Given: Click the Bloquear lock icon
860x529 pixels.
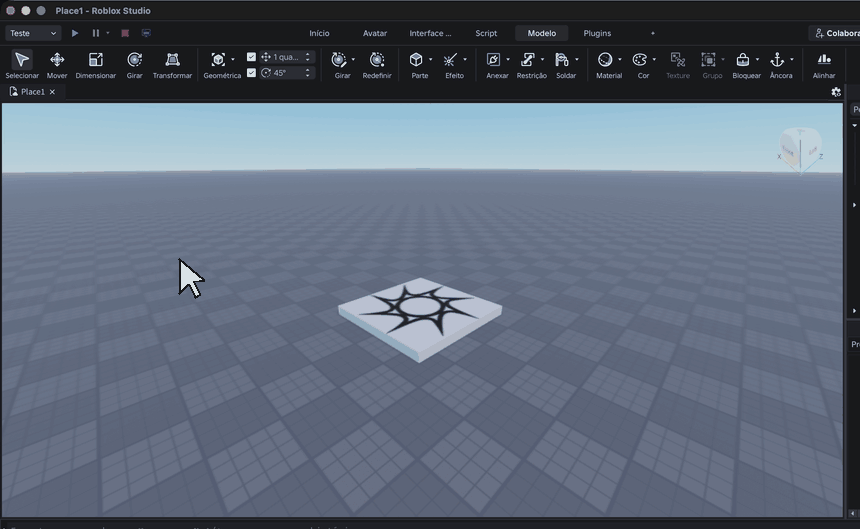Looking at the screenshot, I should click(743, 59).
